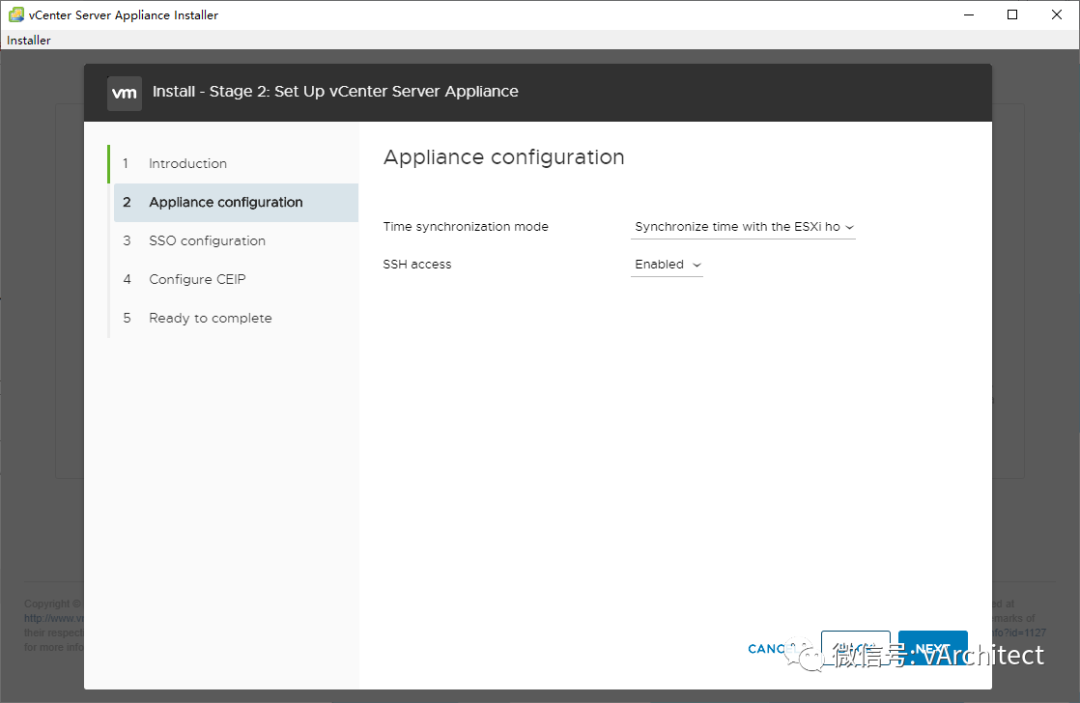Expand the SSH access Enabled dropdown
1080x703 pixels.
click(x=666, y=265)
